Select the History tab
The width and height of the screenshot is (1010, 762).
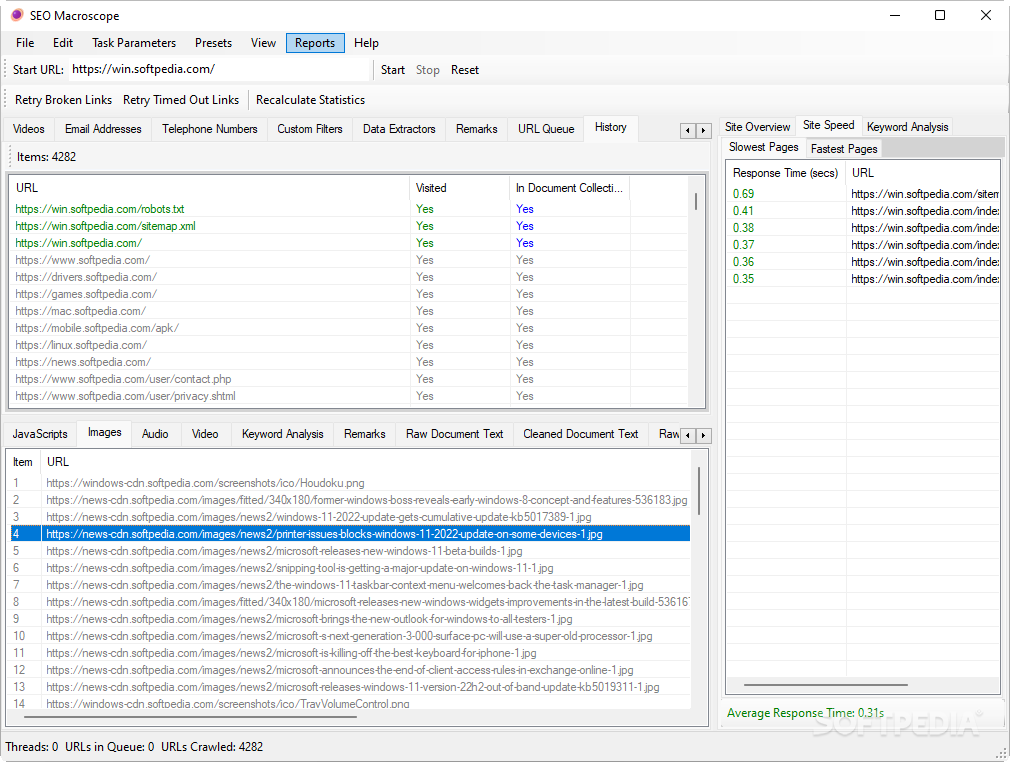pyautogui.click(x=611, y=128)
